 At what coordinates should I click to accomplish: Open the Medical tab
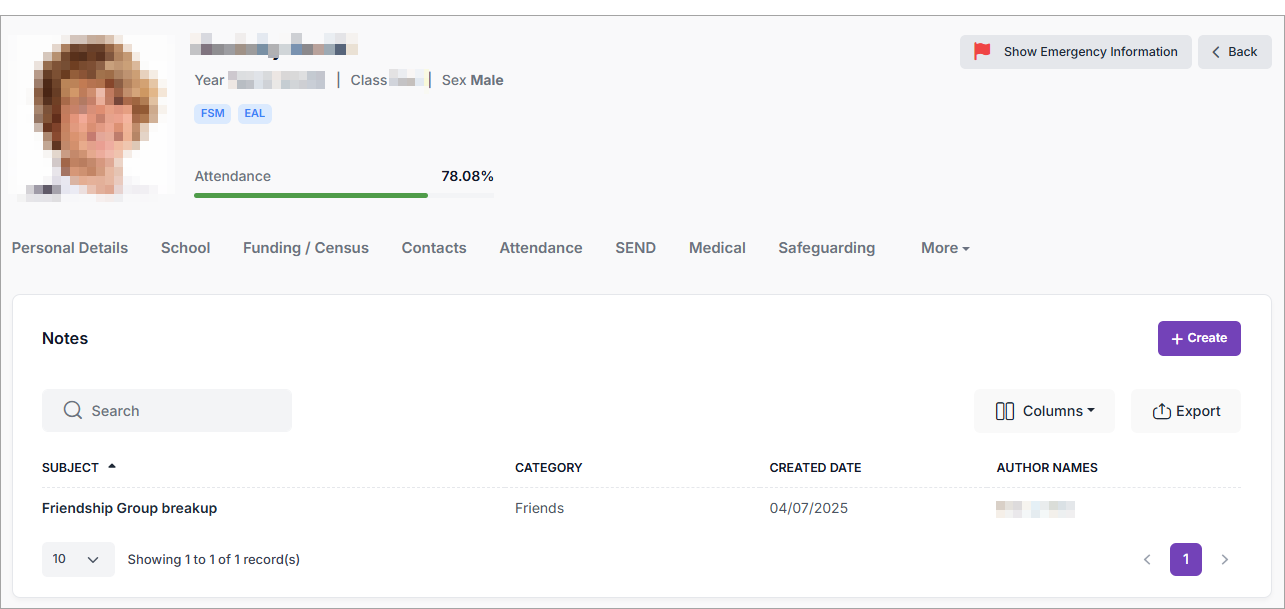tap(717, 248)
